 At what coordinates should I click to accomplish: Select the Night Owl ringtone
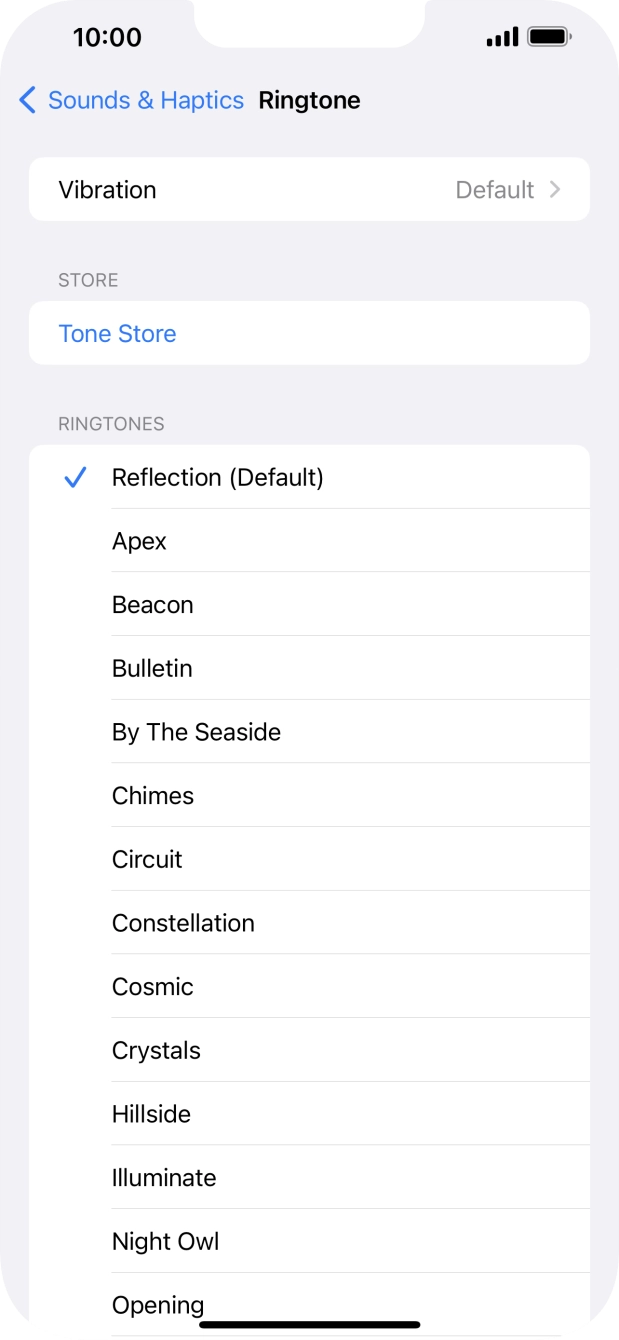[x=166, y=1241]
